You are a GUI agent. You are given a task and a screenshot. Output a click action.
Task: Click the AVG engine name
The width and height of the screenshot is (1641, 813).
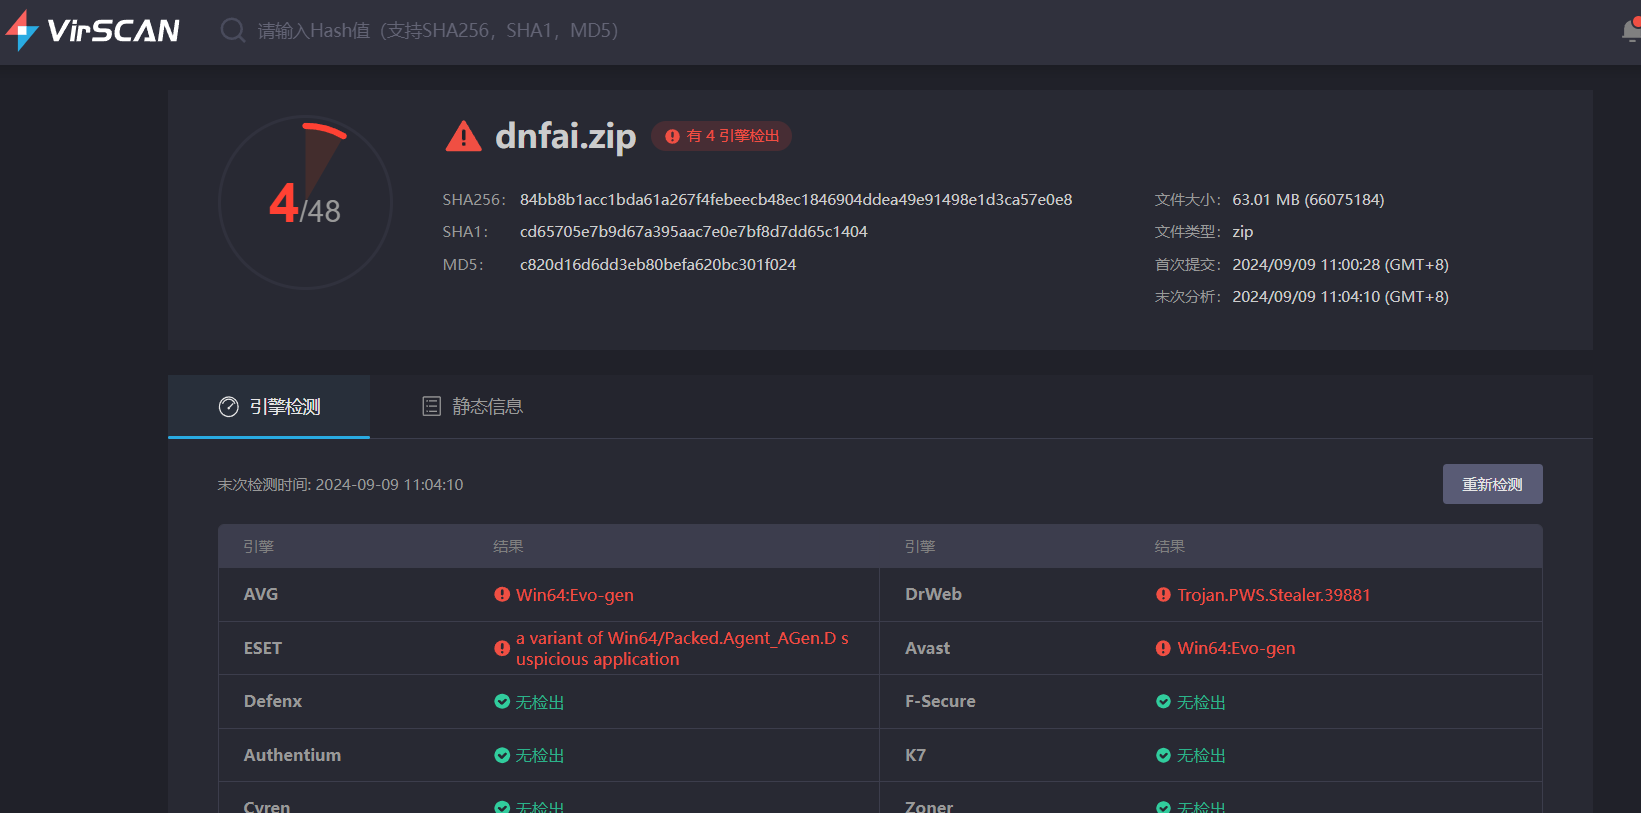[x=261, y=594]
